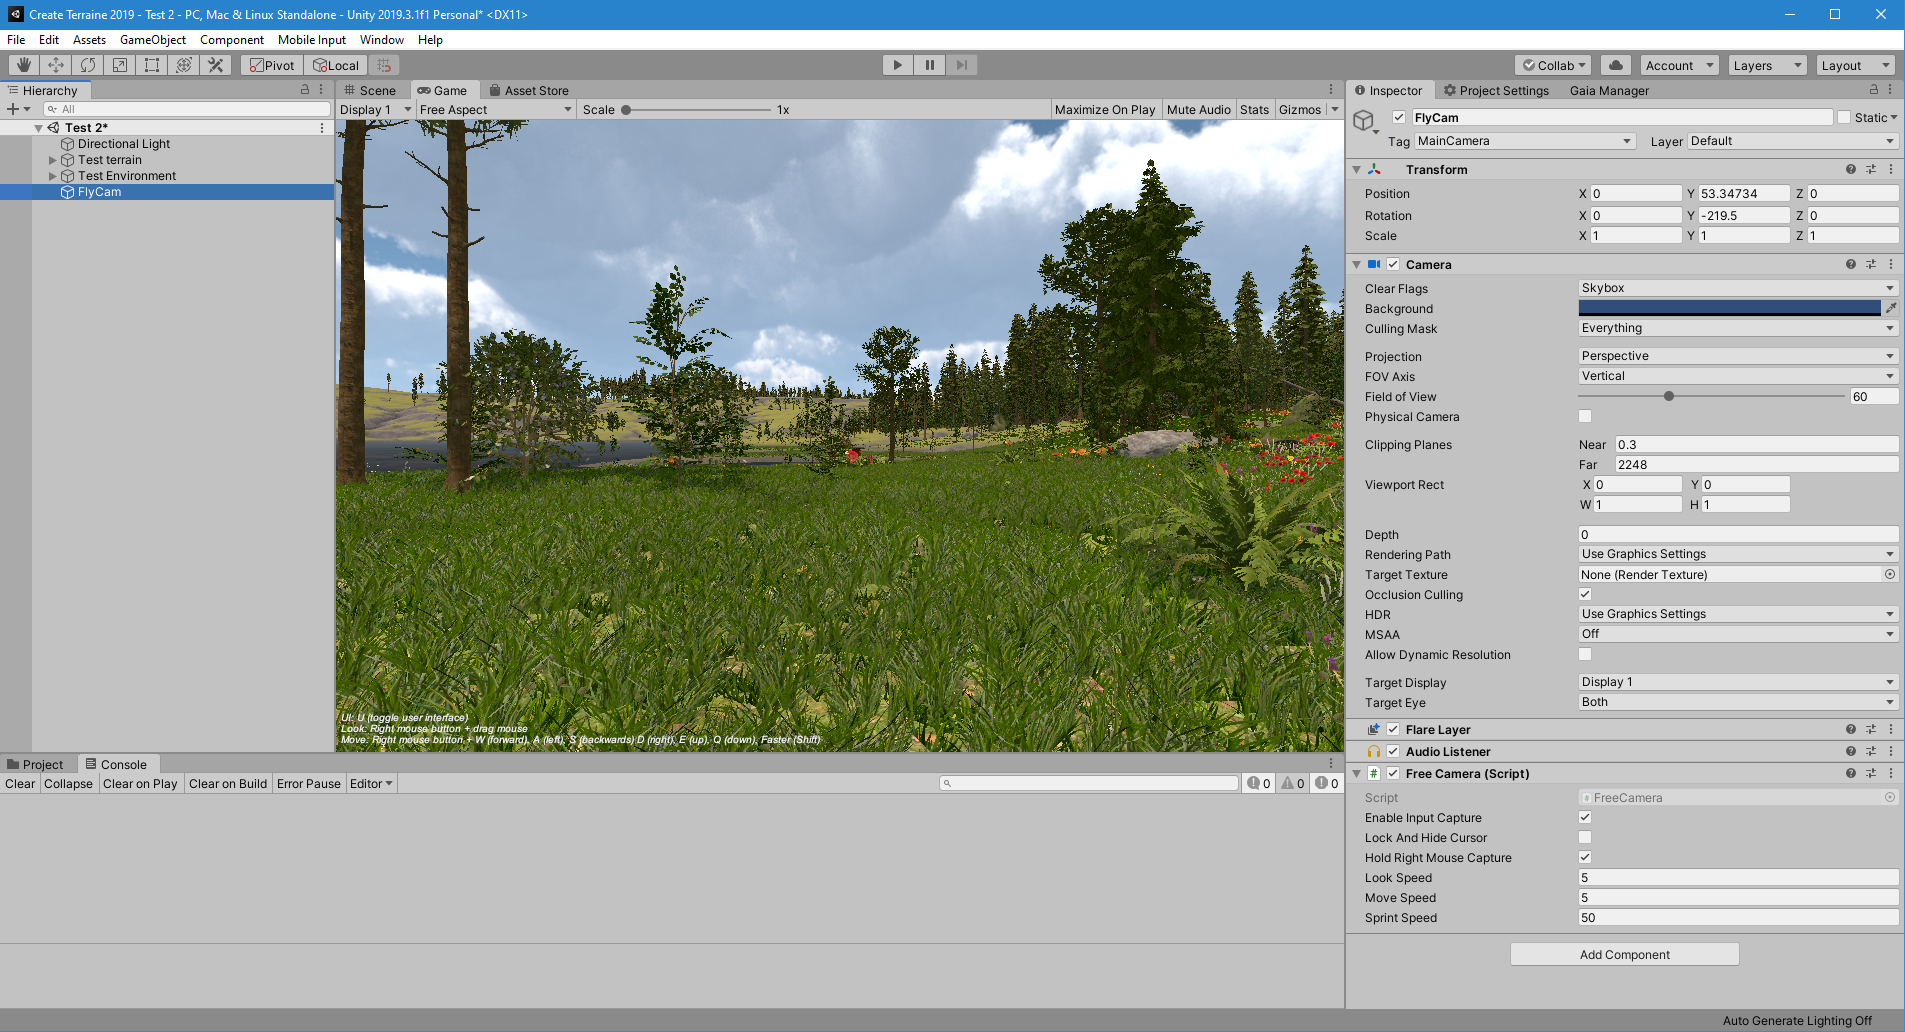Image resolution: width=1905 pixels, height=1032 pixels.
Task: Toggle the Physical Camera checkbox
Action: (x=1585, y=416)
